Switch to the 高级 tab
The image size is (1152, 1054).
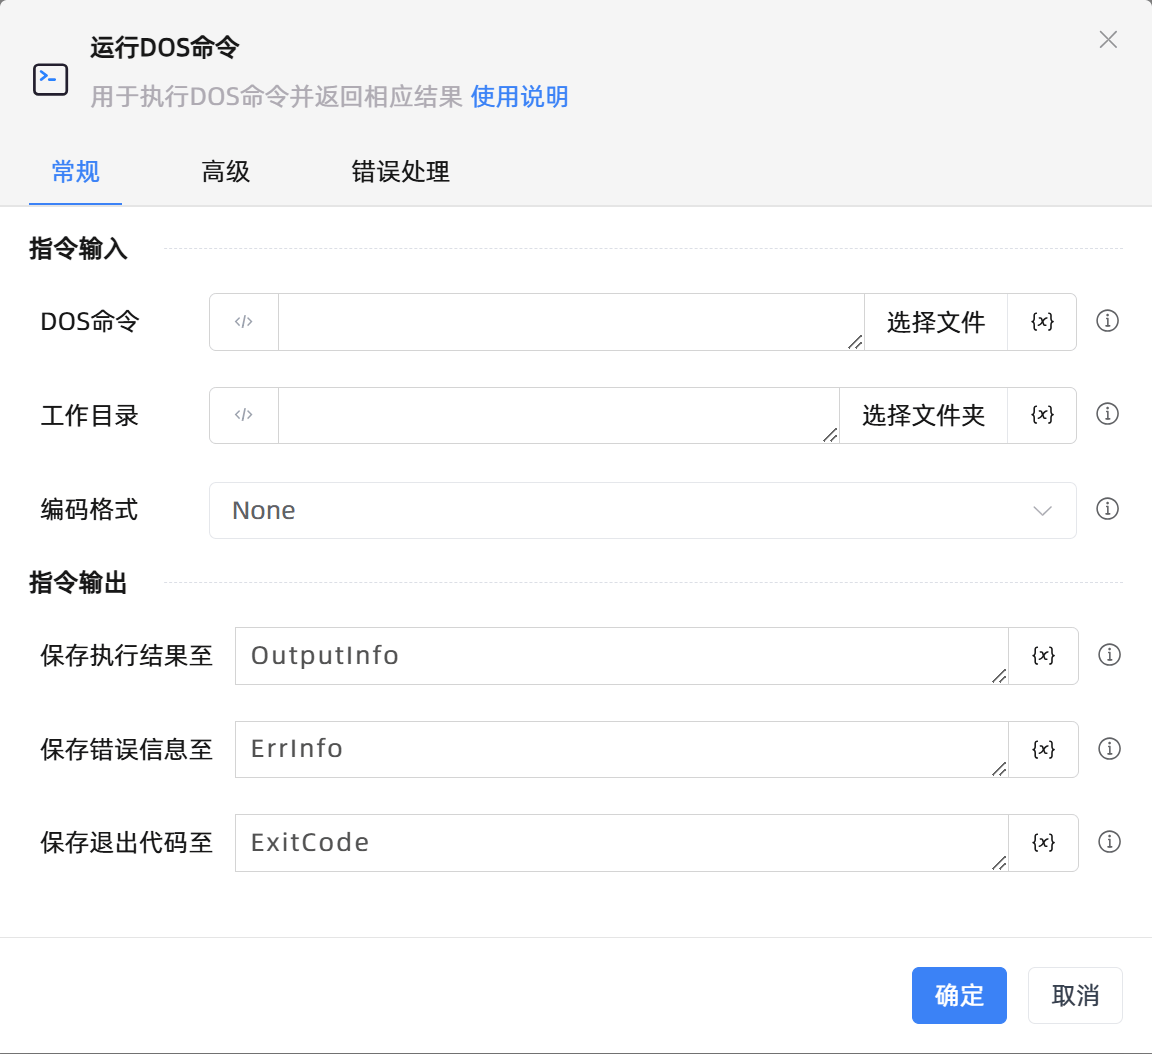click(225, 172)
